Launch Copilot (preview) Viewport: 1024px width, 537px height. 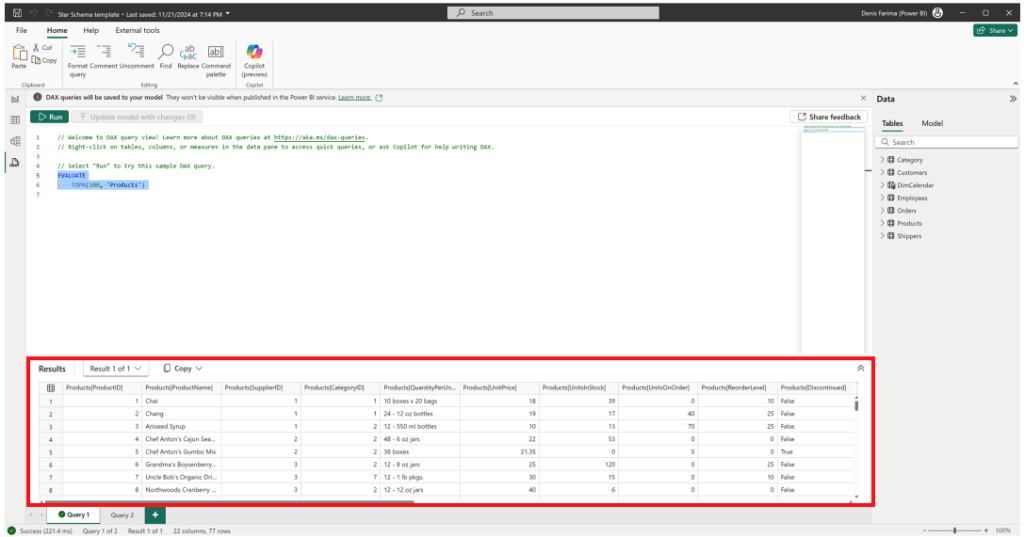(254, 52)
